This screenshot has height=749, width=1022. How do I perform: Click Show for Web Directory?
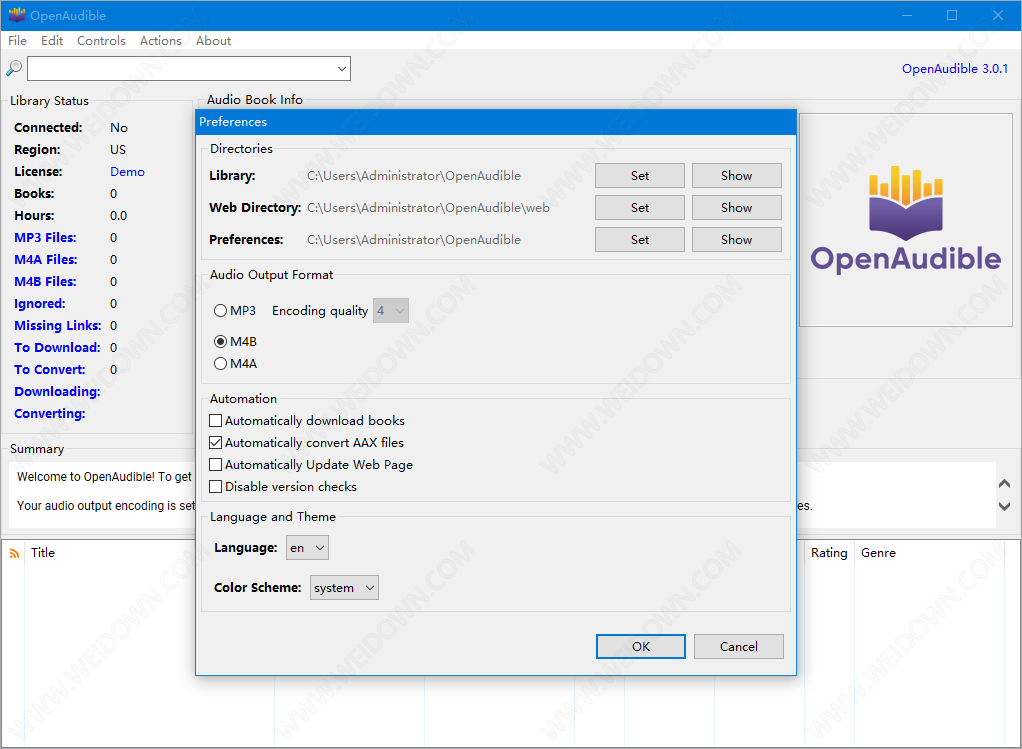pos(737,207)
